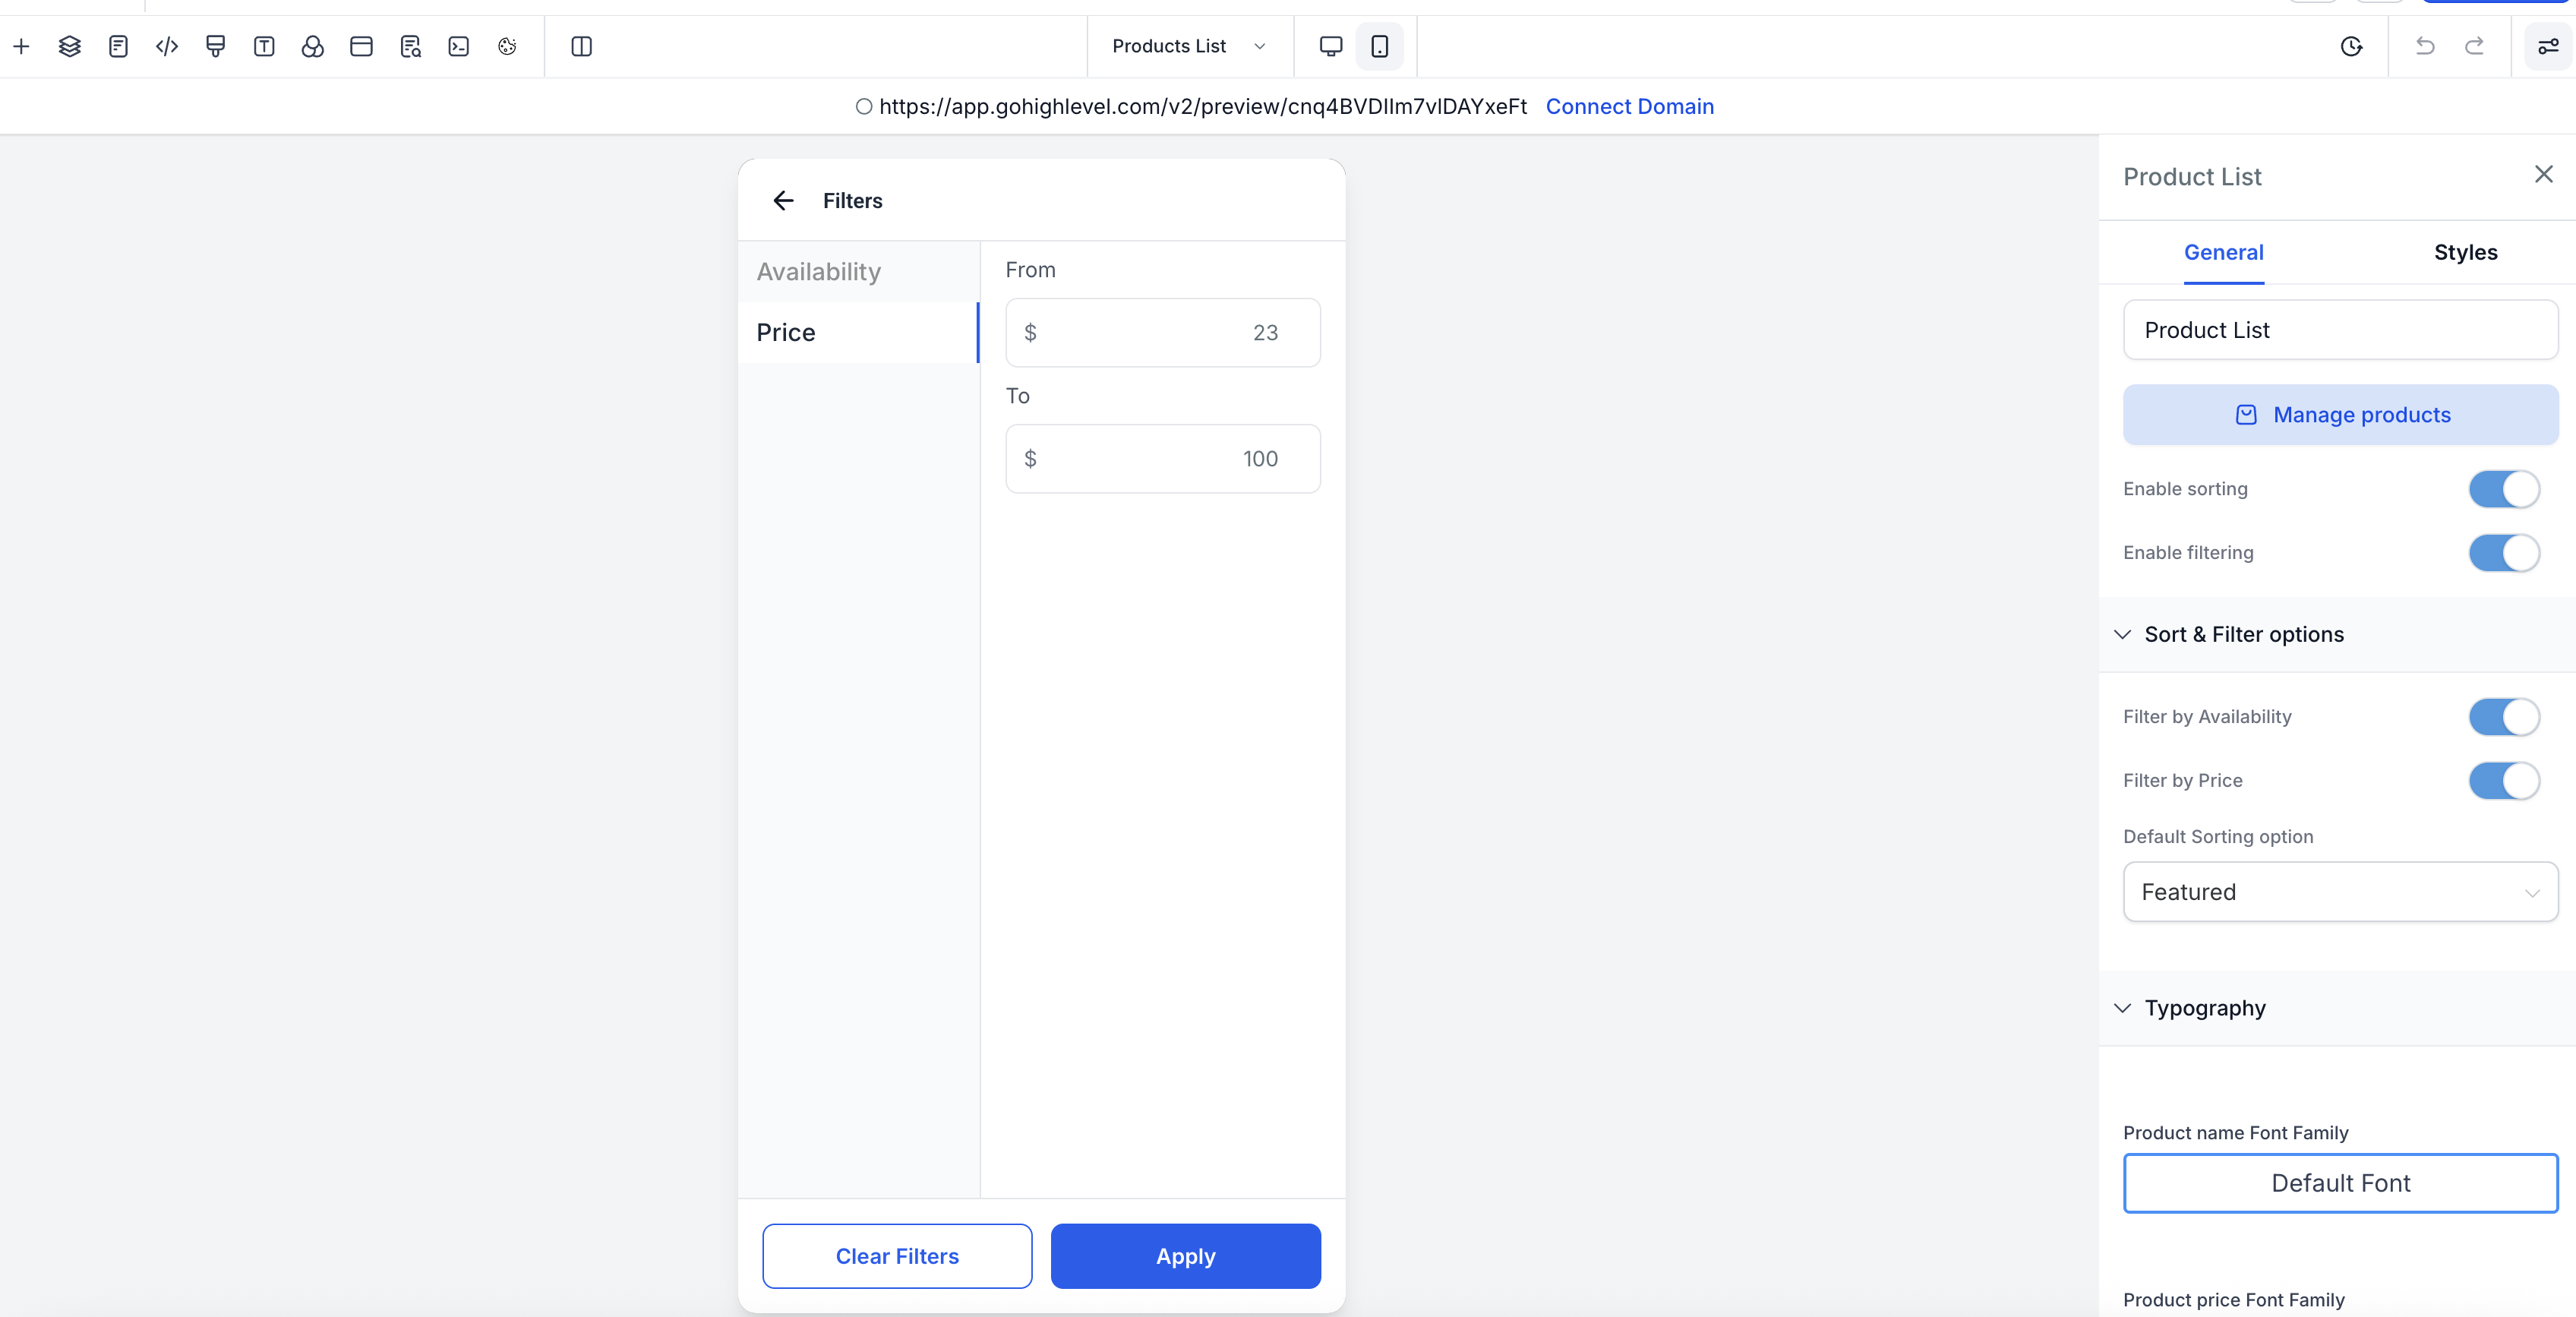Image resolution: width=2576 pixels, height=1317 pixels.
Task: Disable the Enable sorting toggle
Action: [x=2503, y=489]
